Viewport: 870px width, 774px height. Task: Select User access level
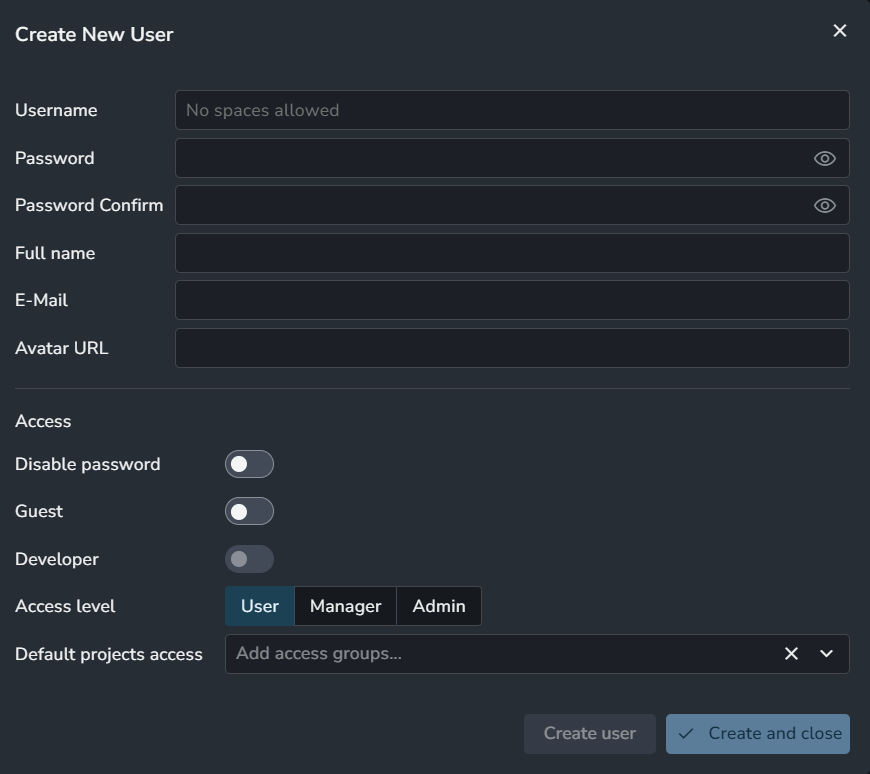click(x=260, y=606)
